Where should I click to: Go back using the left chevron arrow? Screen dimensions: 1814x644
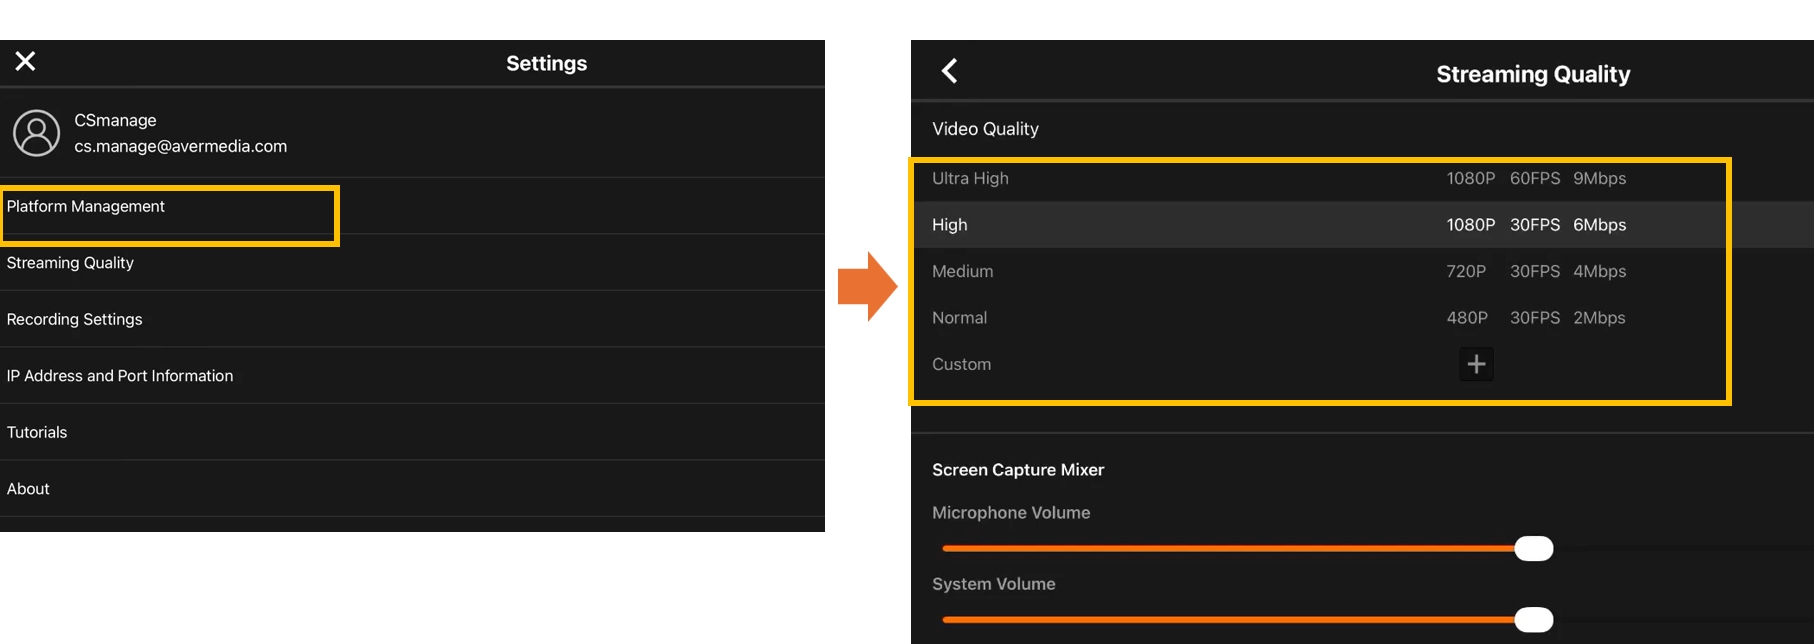pos(950,71)
